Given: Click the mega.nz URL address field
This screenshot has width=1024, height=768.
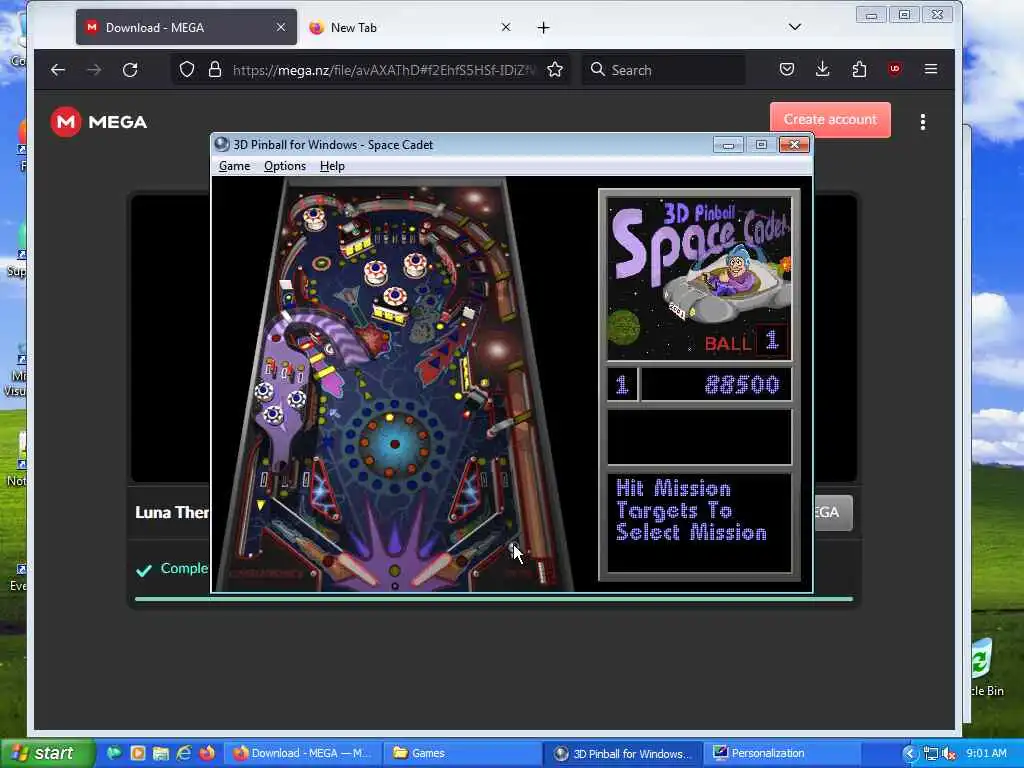Looking at the screenshot, I should click(383, 70).
